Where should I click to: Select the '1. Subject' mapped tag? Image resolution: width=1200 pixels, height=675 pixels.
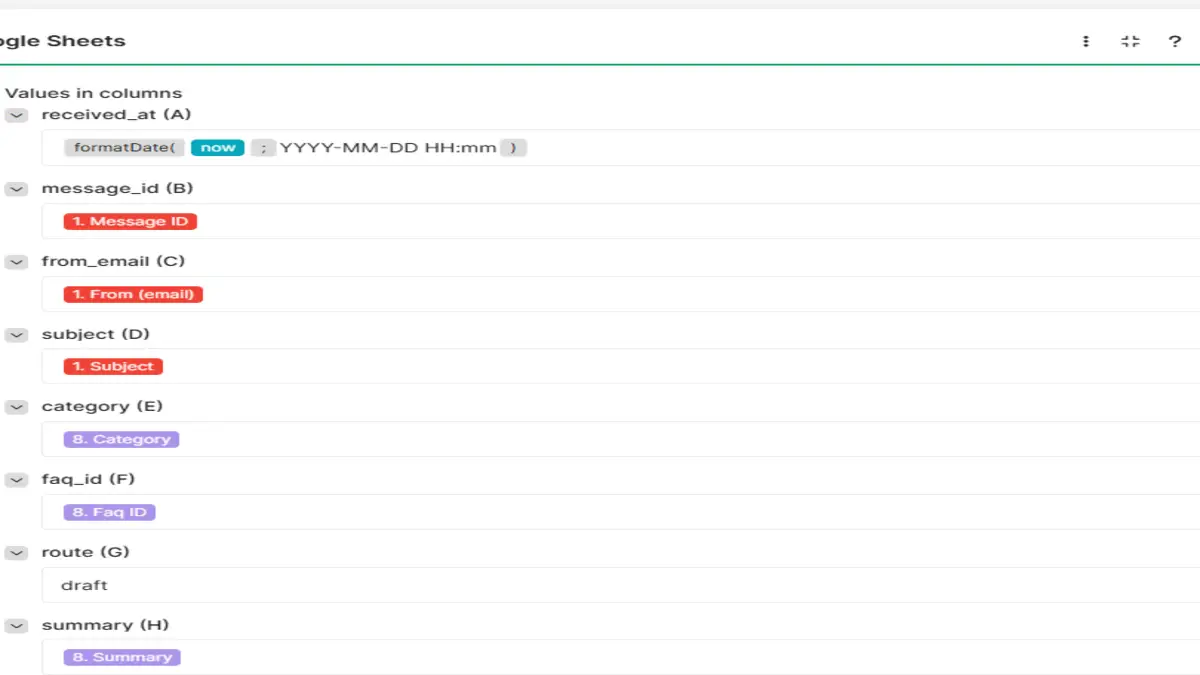point(113,367)
